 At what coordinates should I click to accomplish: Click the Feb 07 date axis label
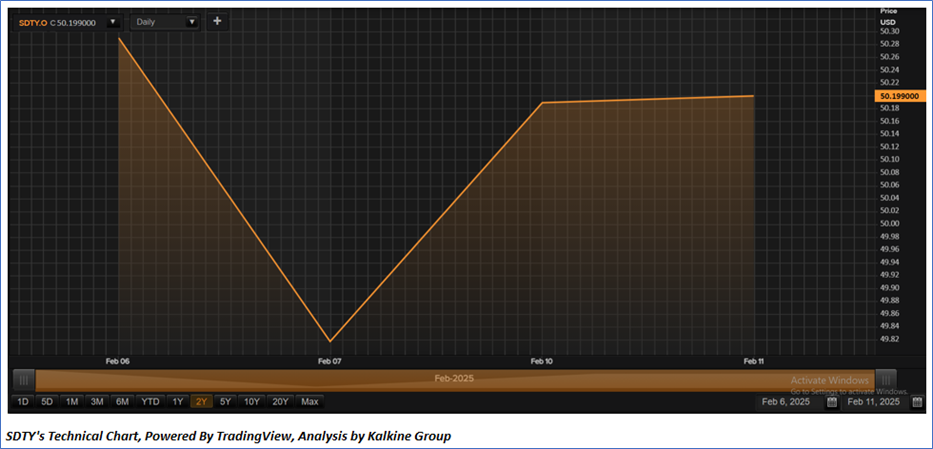pos(329,361)
